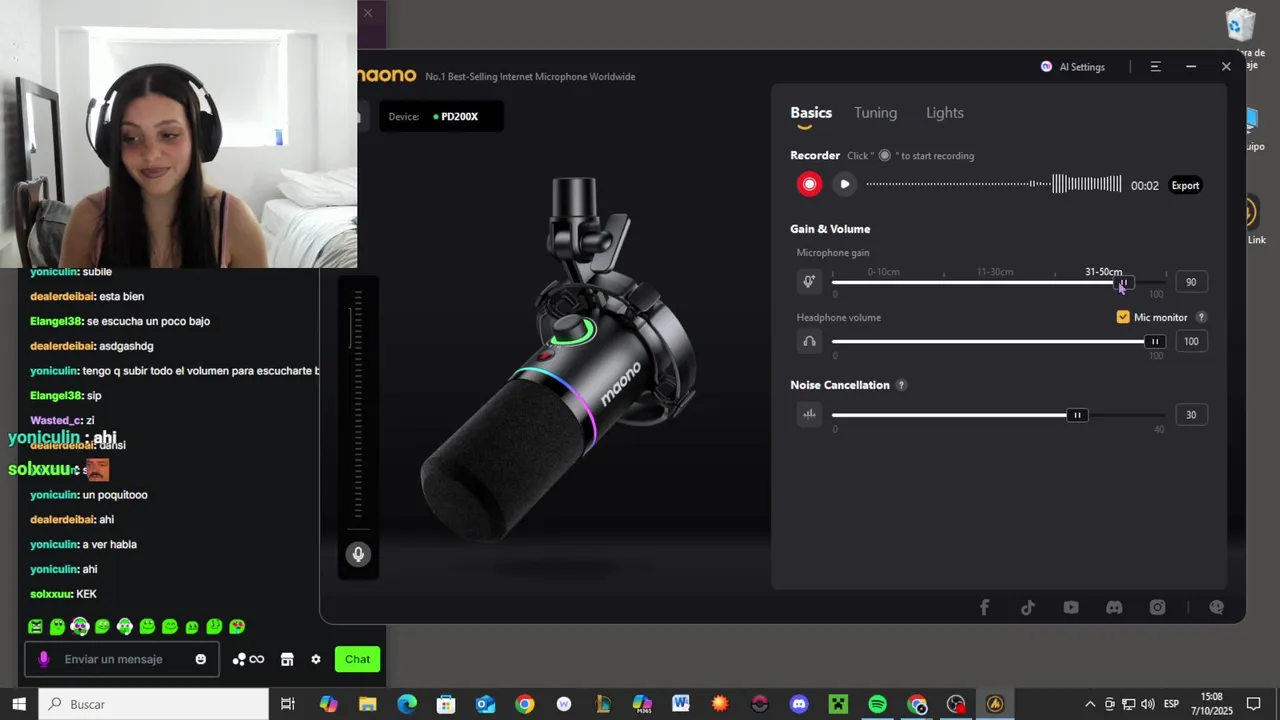Screen dimensions: 1280x720
Task: Open help for Mic monitor
Action: click(x=1201, y=317)
